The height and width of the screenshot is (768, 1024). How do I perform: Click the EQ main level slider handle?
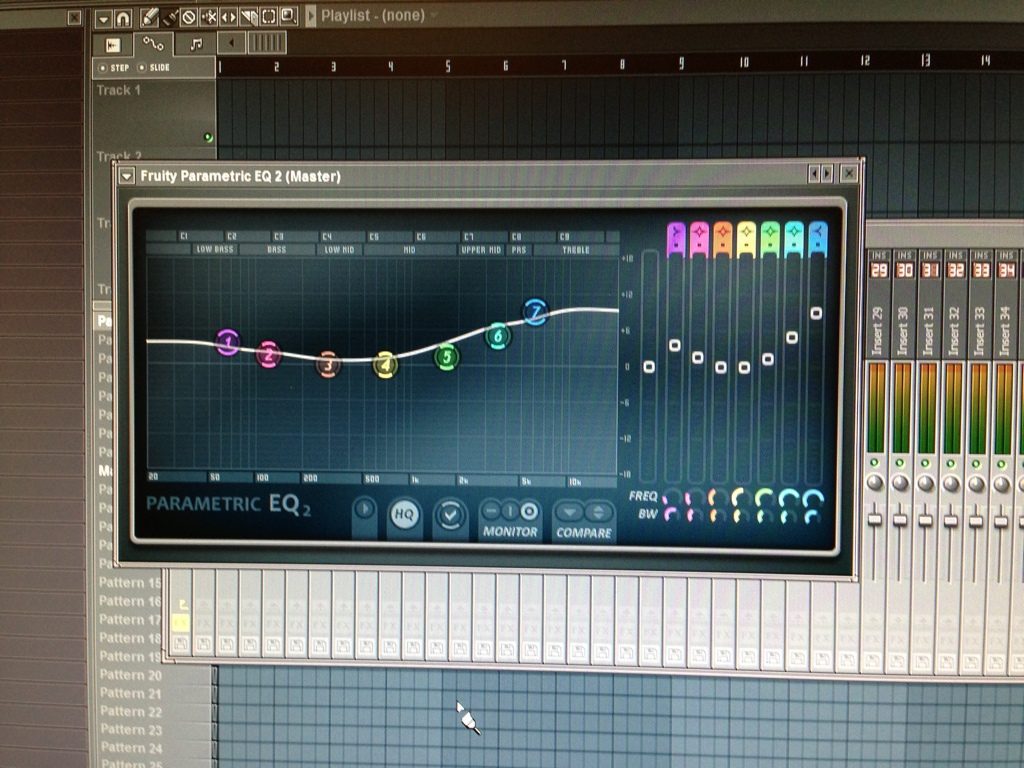(648, 367)
